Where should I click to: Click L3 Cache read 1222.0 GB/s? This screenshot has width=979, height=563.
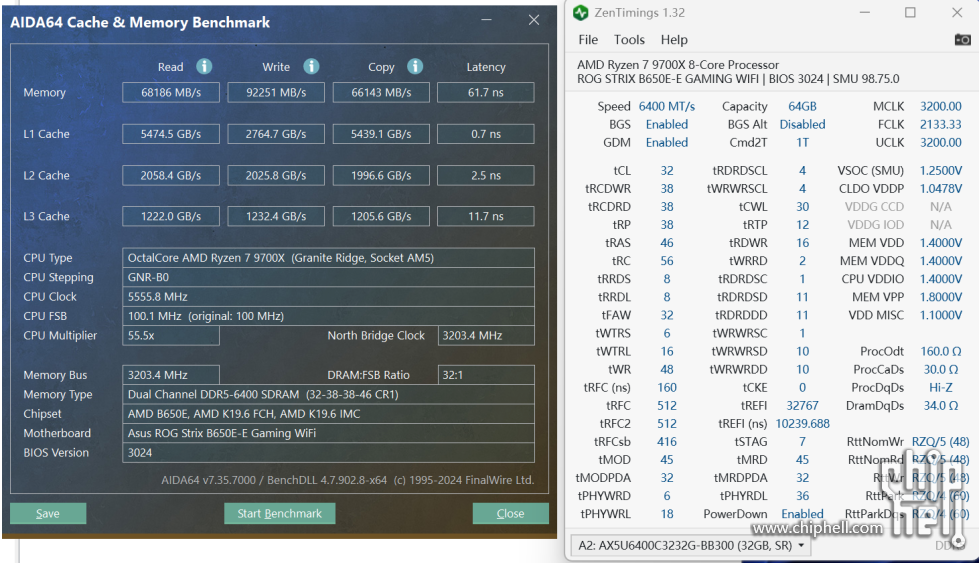click(170, 216)
